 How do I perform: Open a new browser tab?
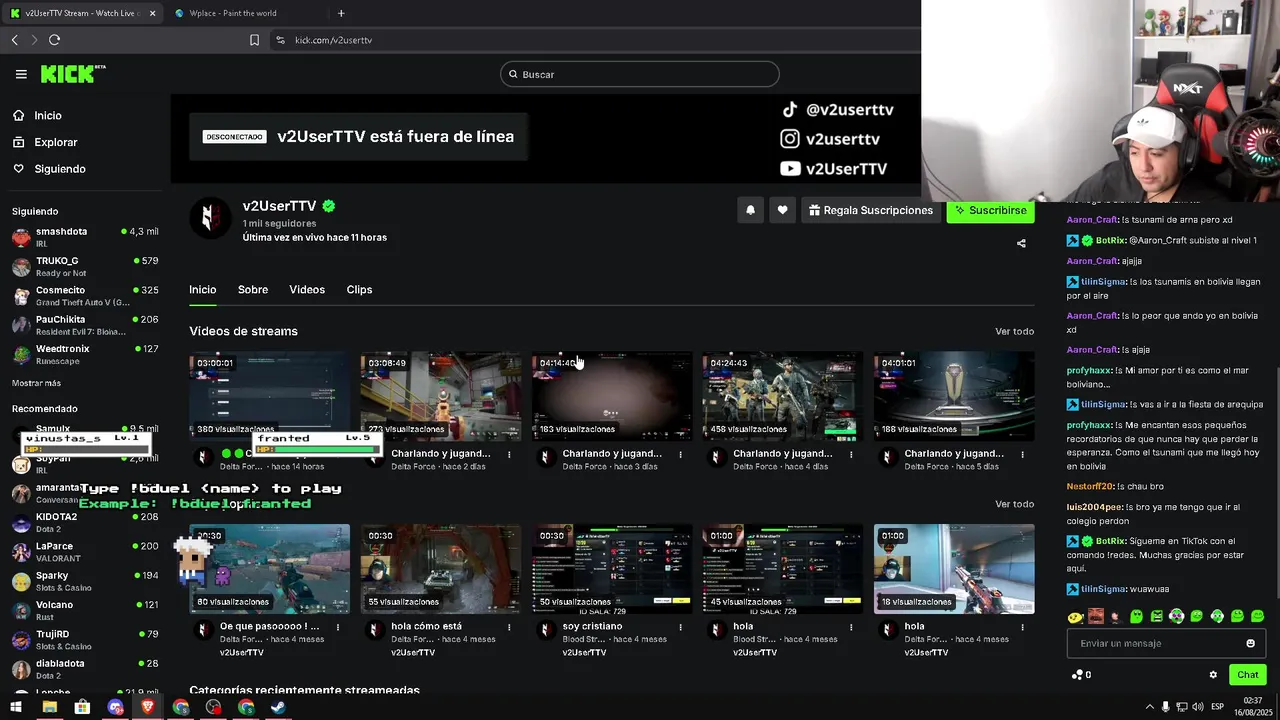tap(341, 13)
